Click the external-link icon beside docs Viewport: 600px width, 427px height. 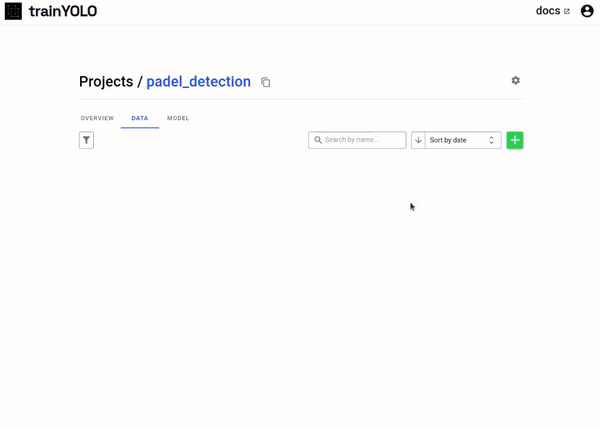tap(567, 11)
